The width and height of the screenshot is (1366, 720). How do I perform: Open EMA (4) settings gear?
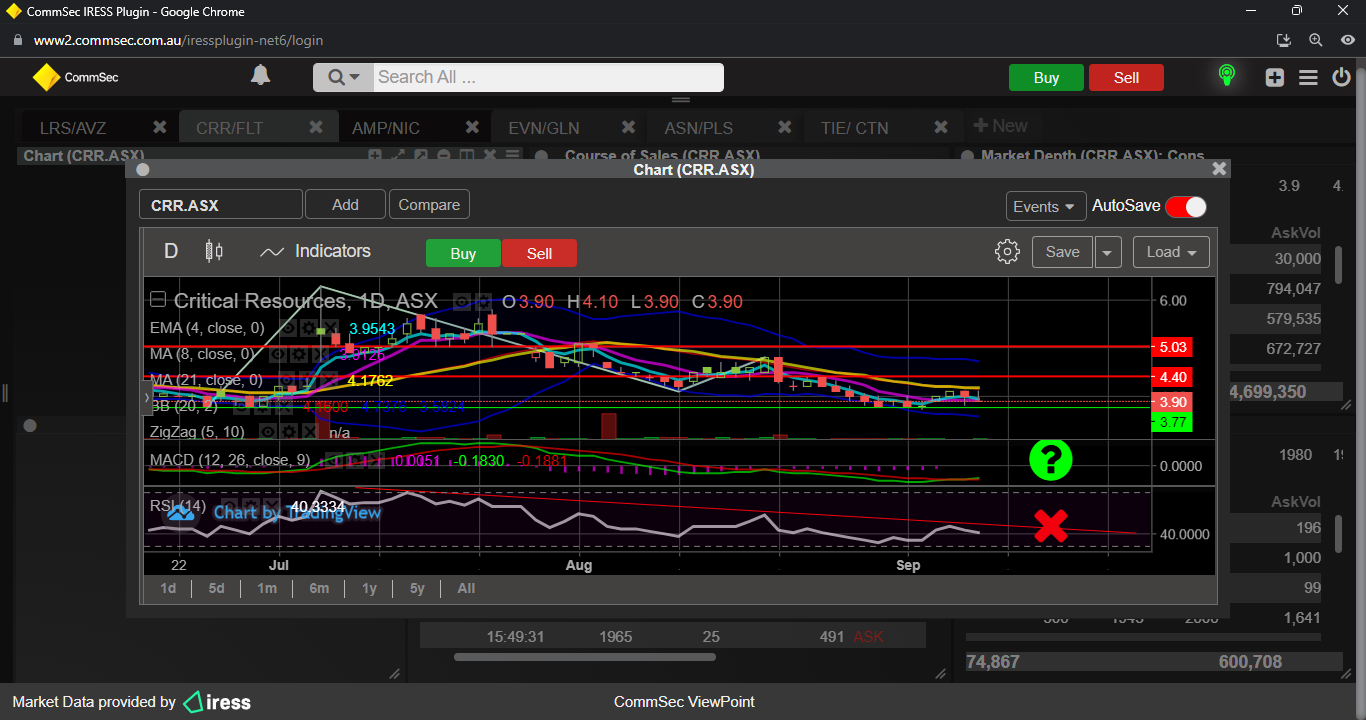click(x=309, y=328)
